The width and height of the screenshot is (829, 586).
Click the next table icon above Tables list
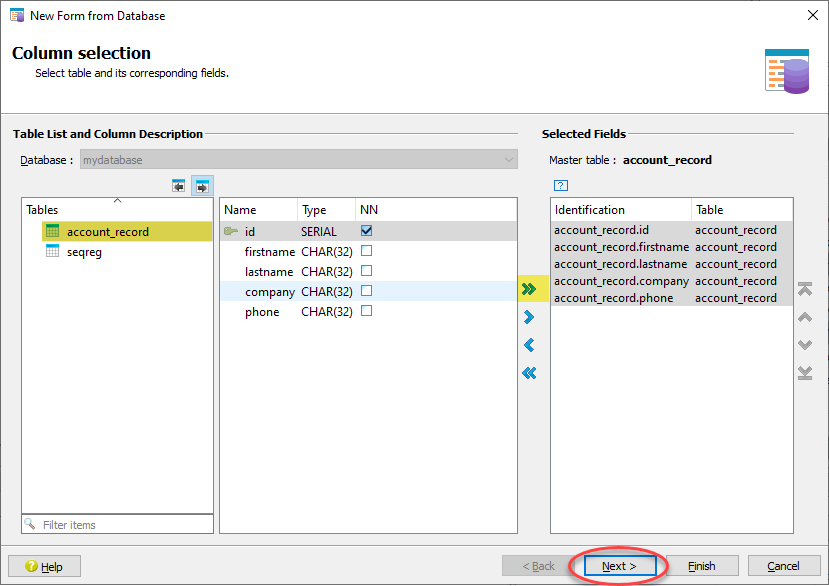(x=200, y=185)
